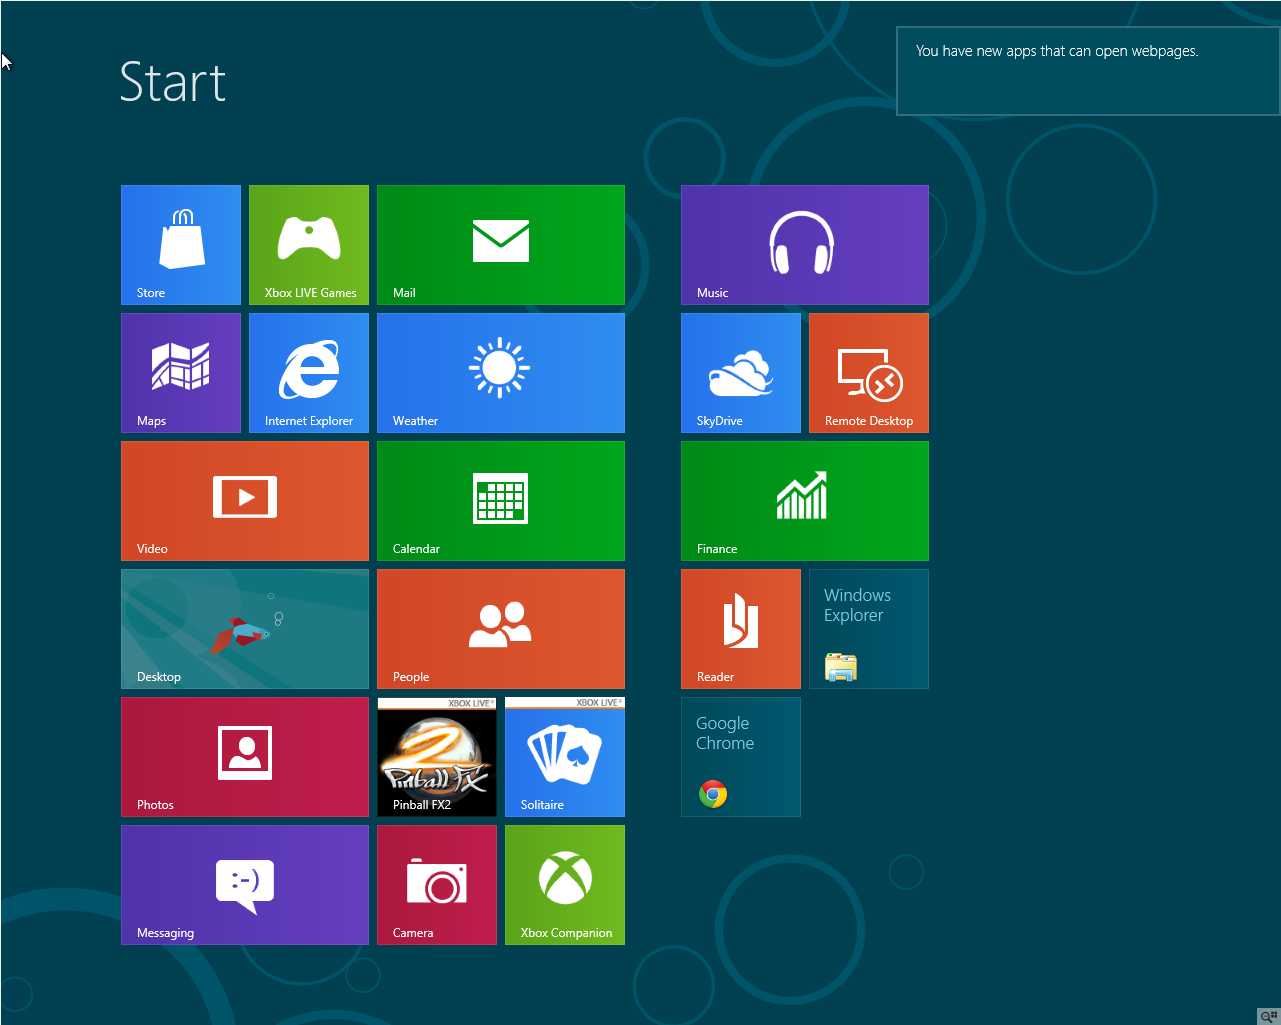Screen dimensions: 1281x1025
Task: Open the Camera tile
Action: coord(437,885)
